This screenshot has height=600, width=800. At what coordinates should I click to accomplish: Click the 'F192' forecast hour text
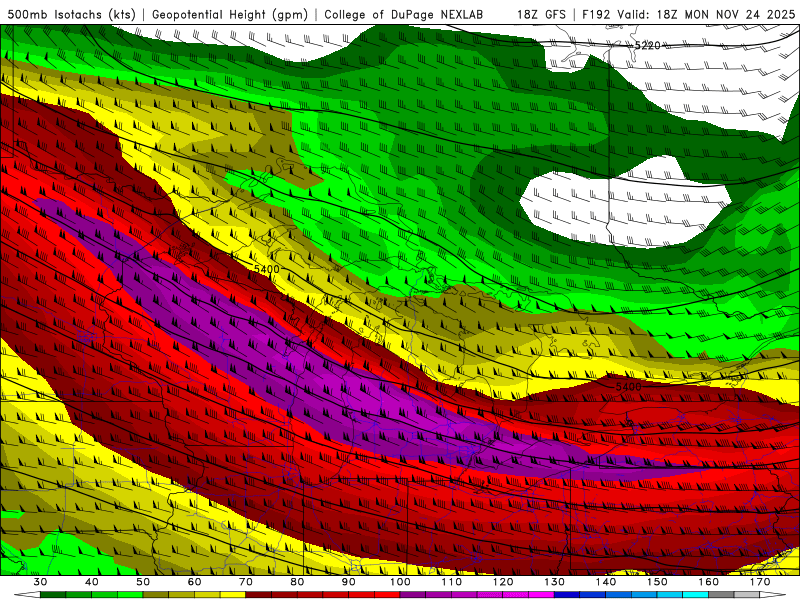597,15
